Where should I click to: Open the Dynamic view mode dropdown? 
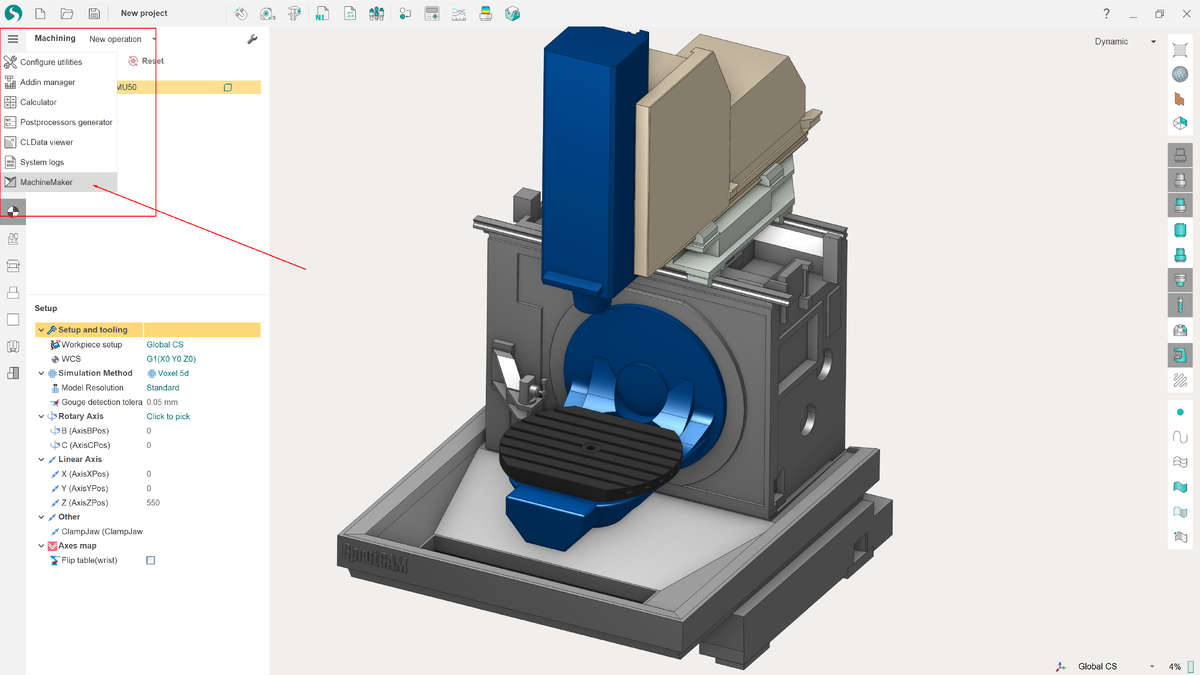point(1125,41)
